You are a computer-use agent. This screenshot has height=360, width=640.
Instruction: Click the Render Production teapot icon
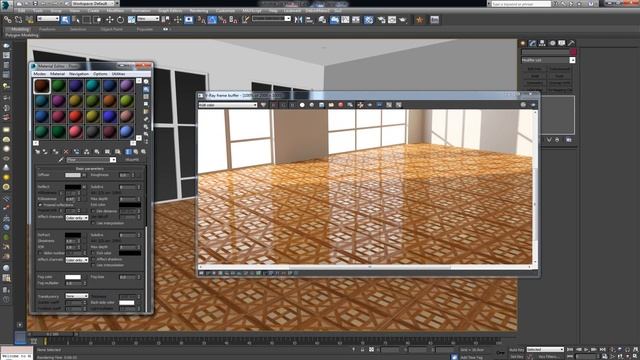(403, 20)
